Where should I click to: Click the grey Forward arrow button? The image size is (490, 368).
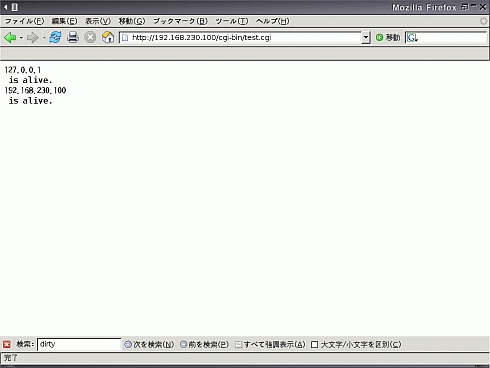[x=33, y=37]
